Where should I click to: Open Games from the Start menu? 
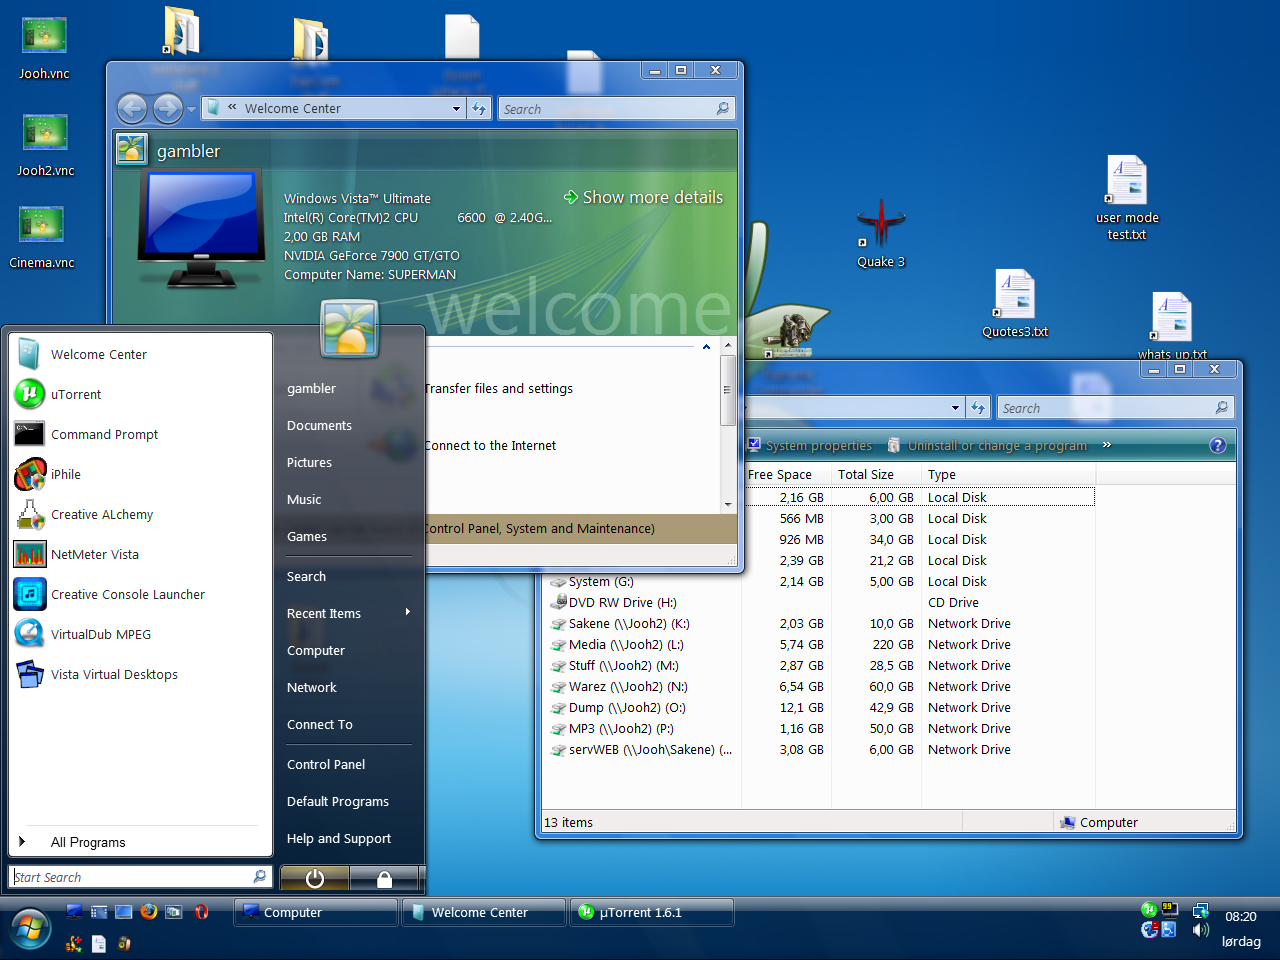coord(306,536)
